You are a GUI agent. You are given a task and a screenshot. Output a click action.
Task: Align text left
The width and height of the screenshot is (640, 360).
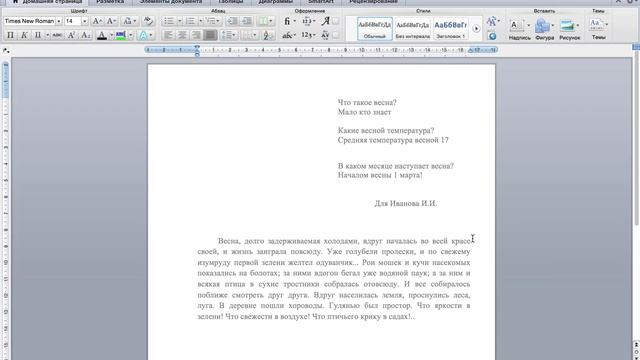[x=168, y=35]
